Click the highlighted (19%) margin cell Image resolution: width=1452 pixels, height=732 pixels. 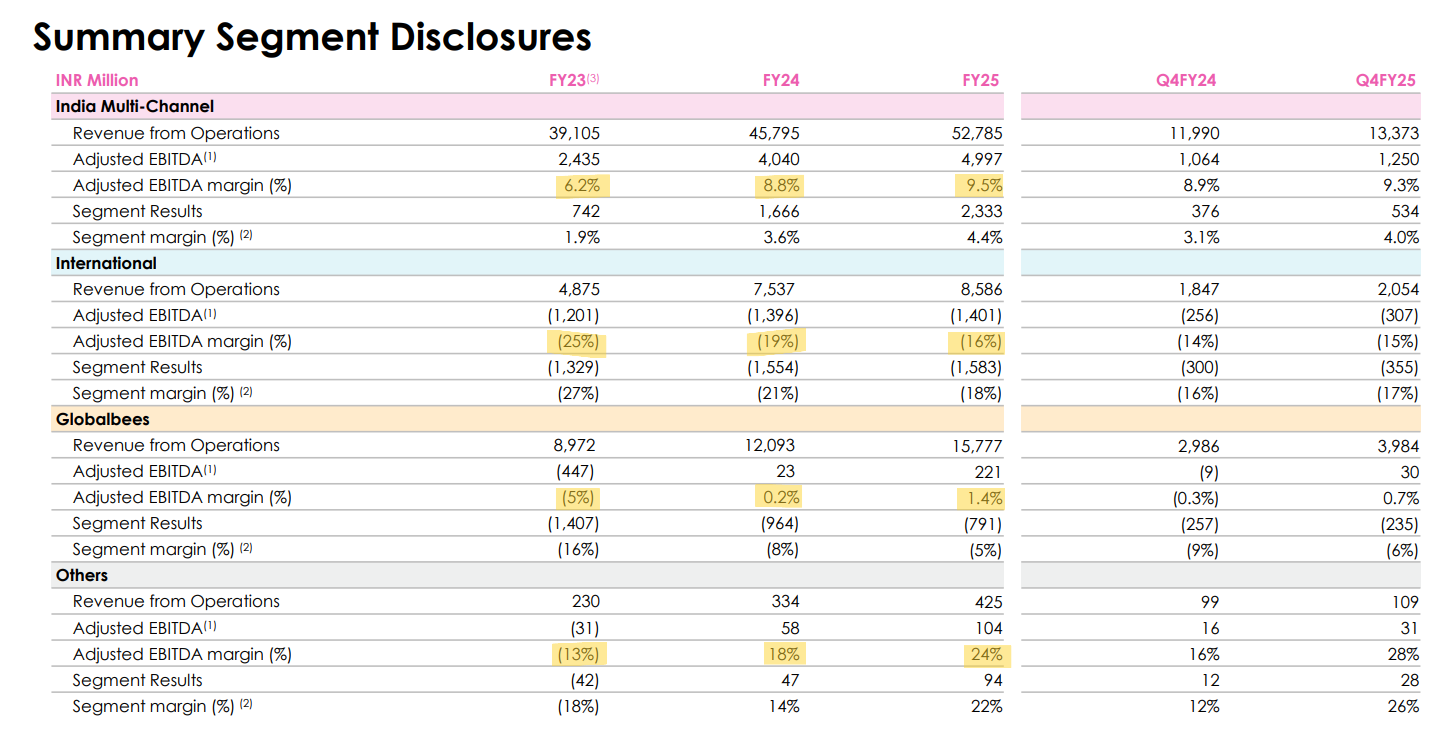777,341
